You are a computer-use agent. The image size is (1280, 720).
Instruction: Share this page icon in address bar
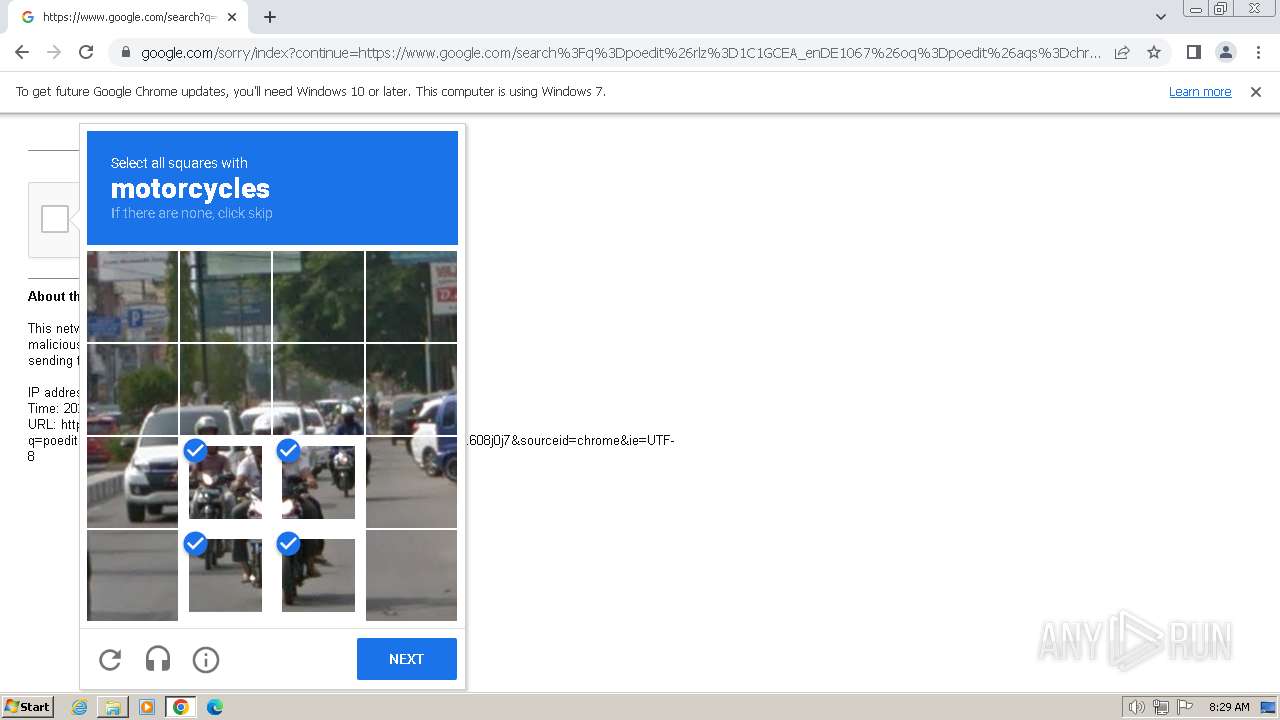pos(1122,52)
